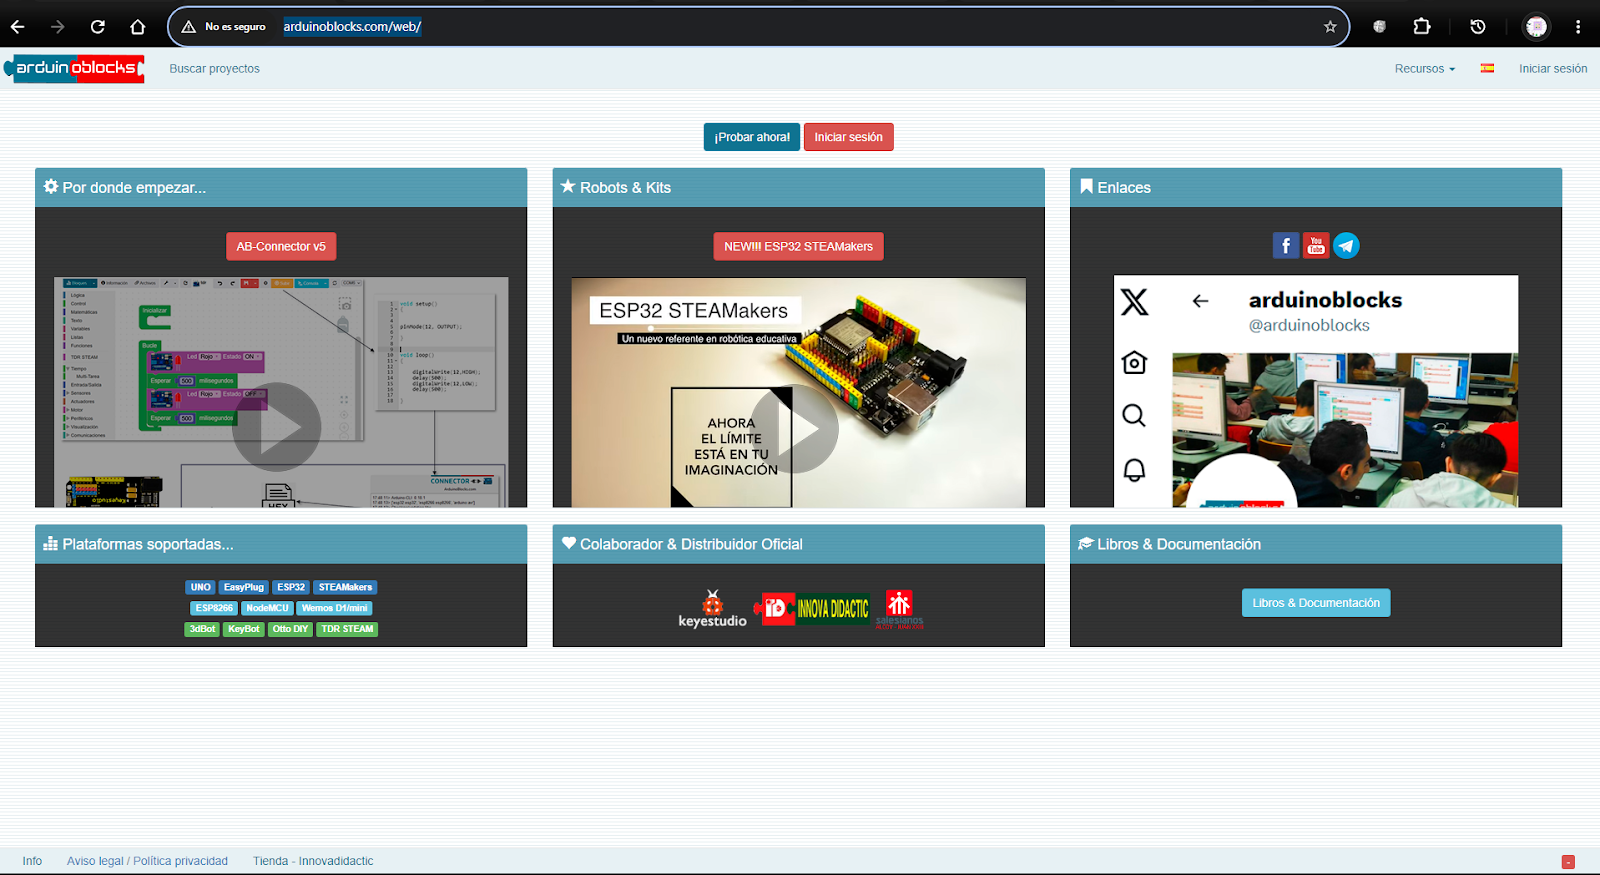
Task: Click the 'Enlaces' panel header
Action: (x=1316, y=187)
